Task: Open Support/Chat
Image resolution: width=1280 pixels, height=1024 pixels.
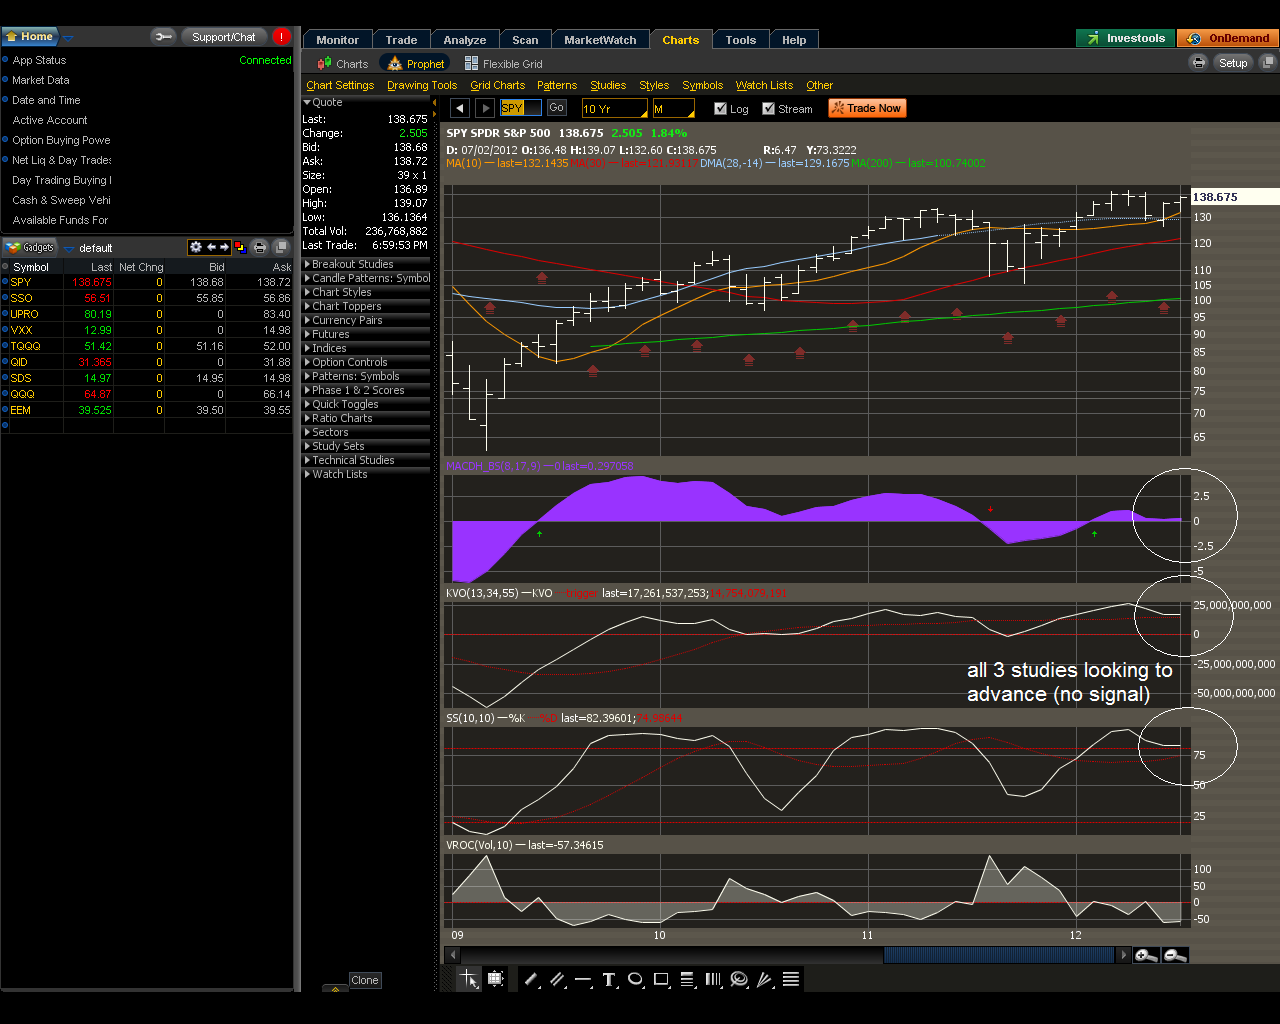Action: (x=224, y=37)
